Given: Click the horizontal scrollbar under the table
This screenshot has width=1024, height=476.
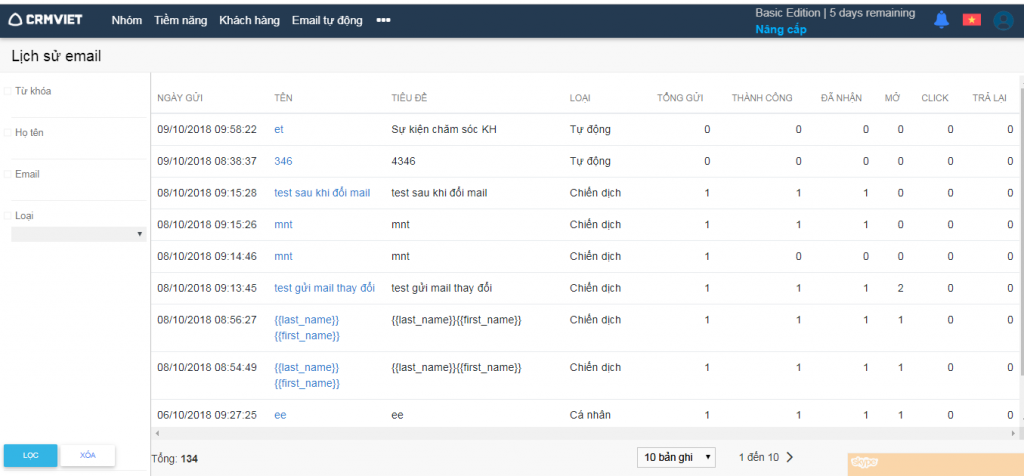Looking at the screenshot, I should [580, 434].
